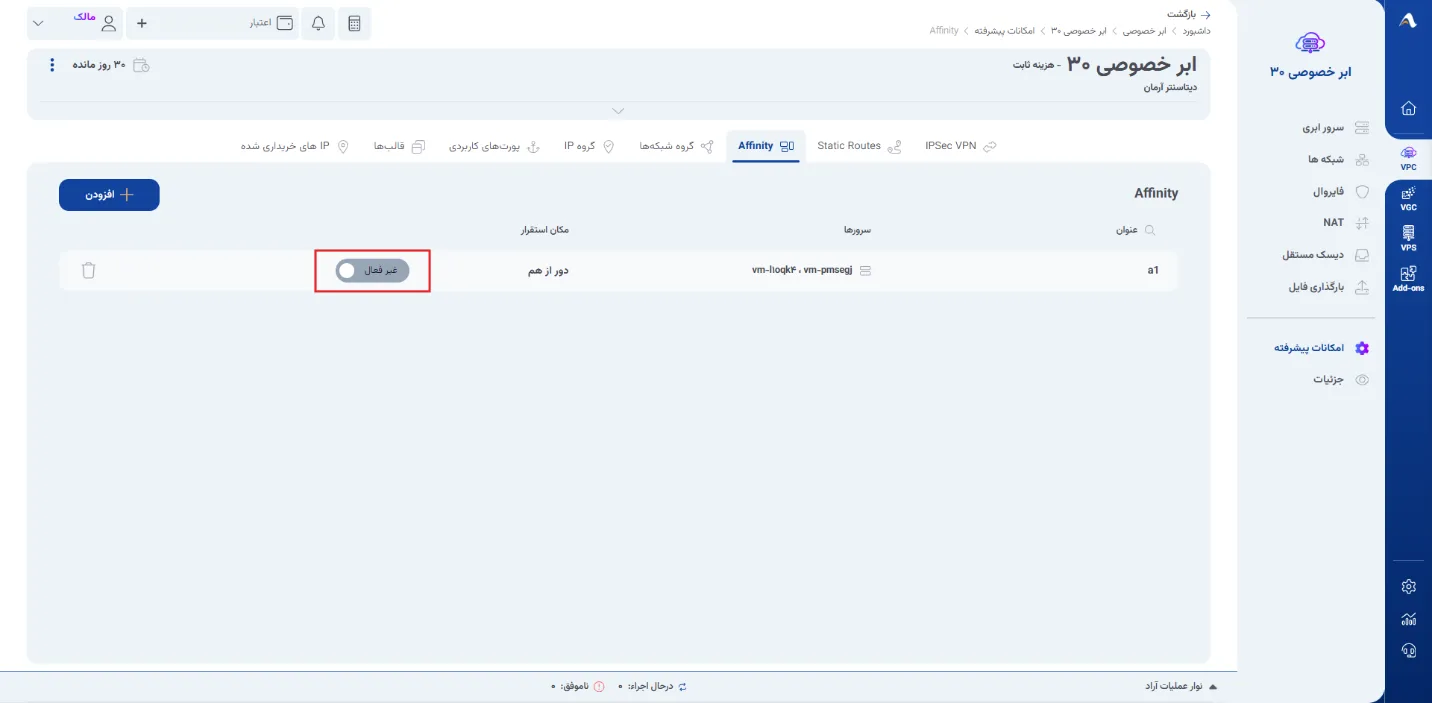
Task: Delete affinity rule a1 with the trash icon
Action: click(88, 270)
